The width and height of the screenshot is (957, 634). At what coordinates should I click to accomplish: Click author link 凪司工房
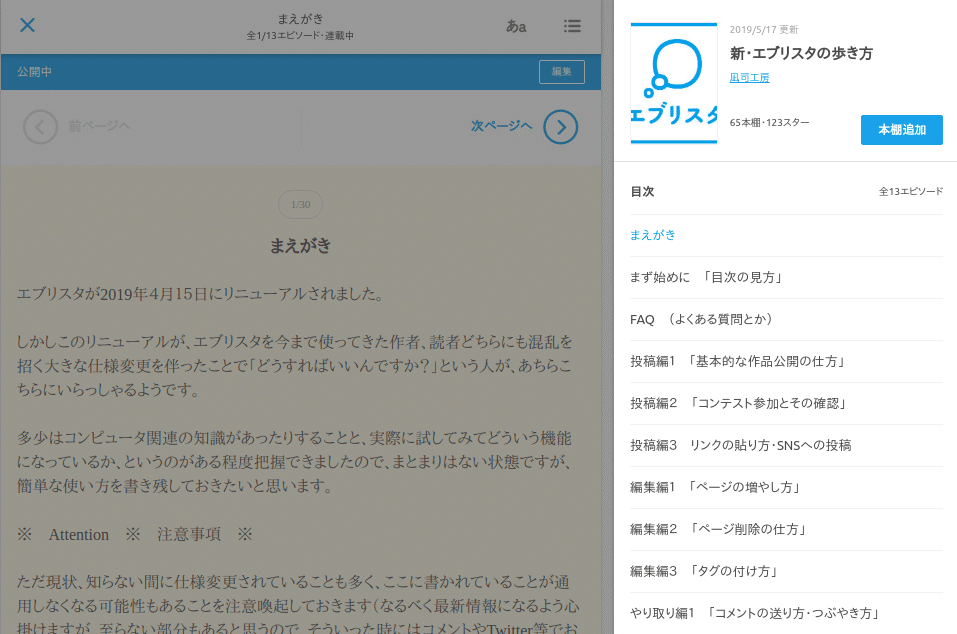[x=749, y=77]
